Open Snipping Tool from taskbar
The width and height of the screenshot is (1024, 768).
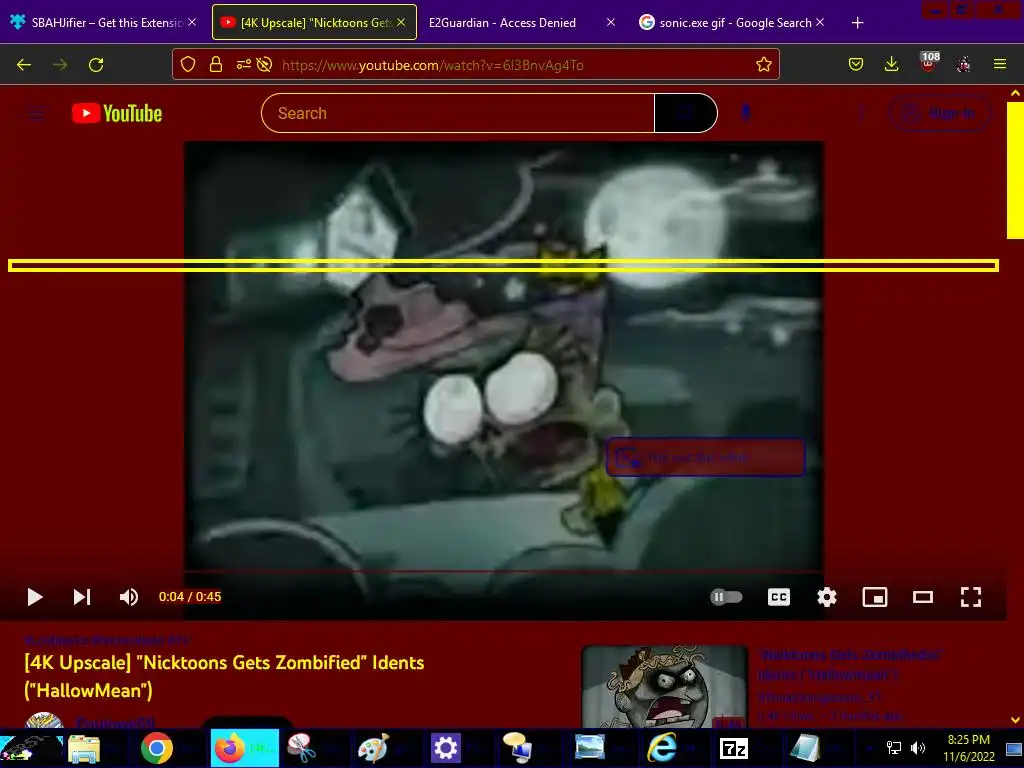[301, 748]
